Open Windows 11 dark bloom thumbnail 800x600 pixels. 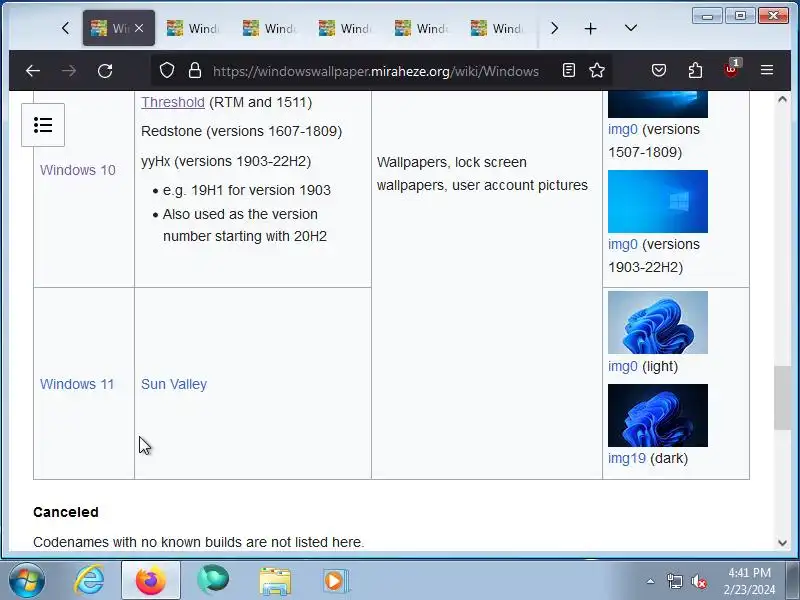pyautogui.click(x=658, y=415)
